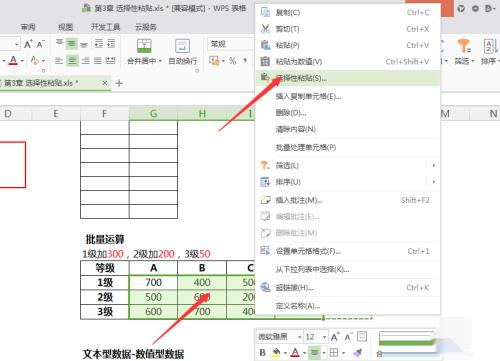The width and height of the screenshot is (500, 361).
Task: Click the format painter brush in mini toolbar
Action: tap(358, 352)
